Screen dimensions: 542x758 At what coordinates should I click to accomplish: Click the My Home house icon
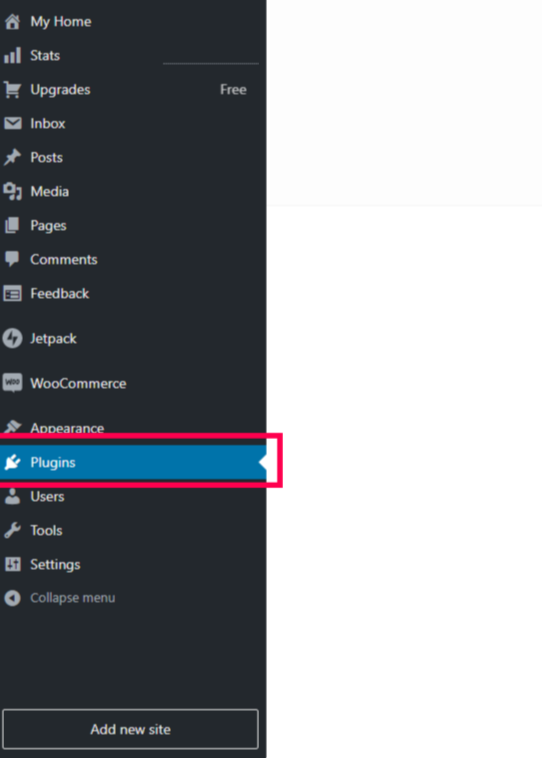(13, 22)
